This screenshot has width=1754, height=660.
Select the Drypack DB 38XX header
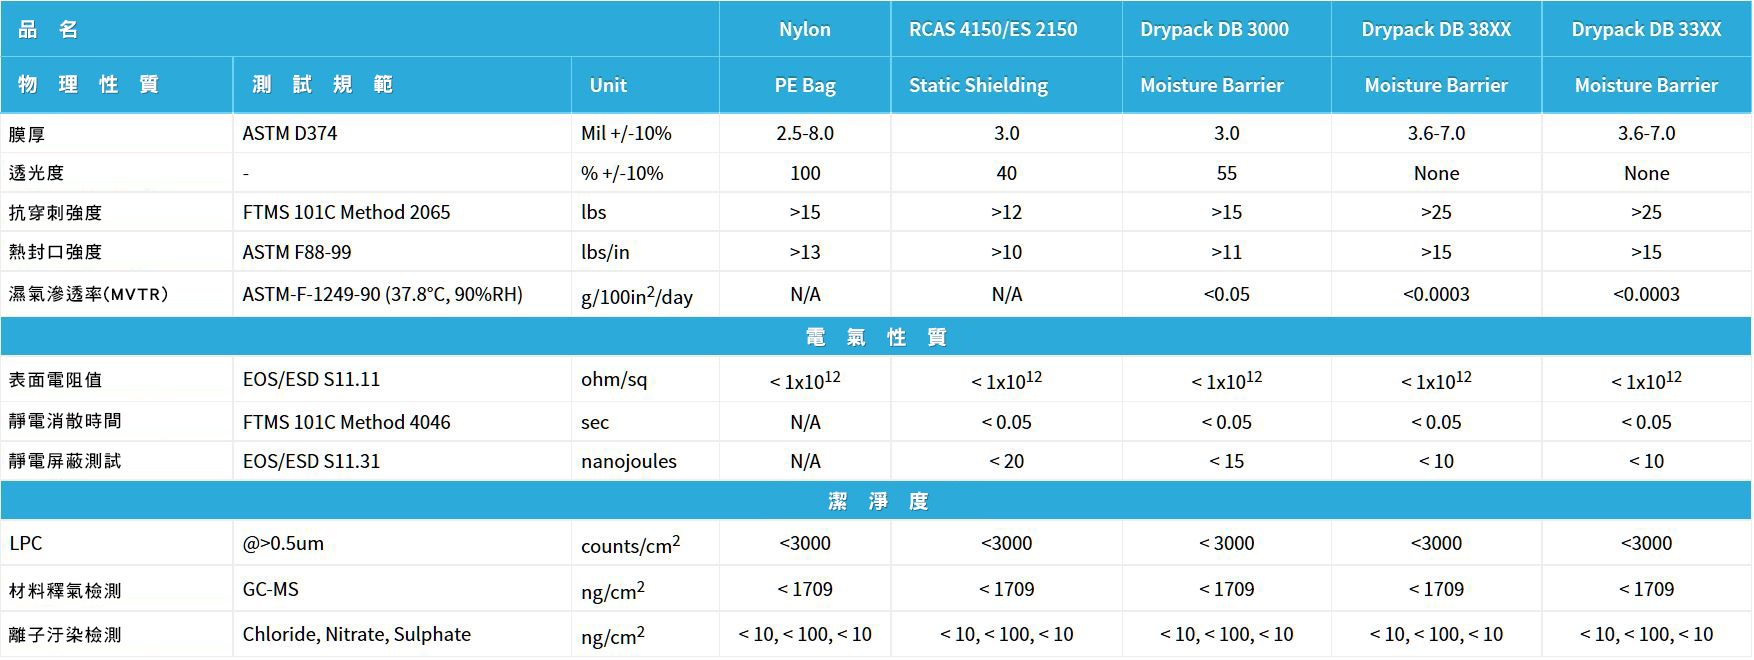tap(1435, 29)
